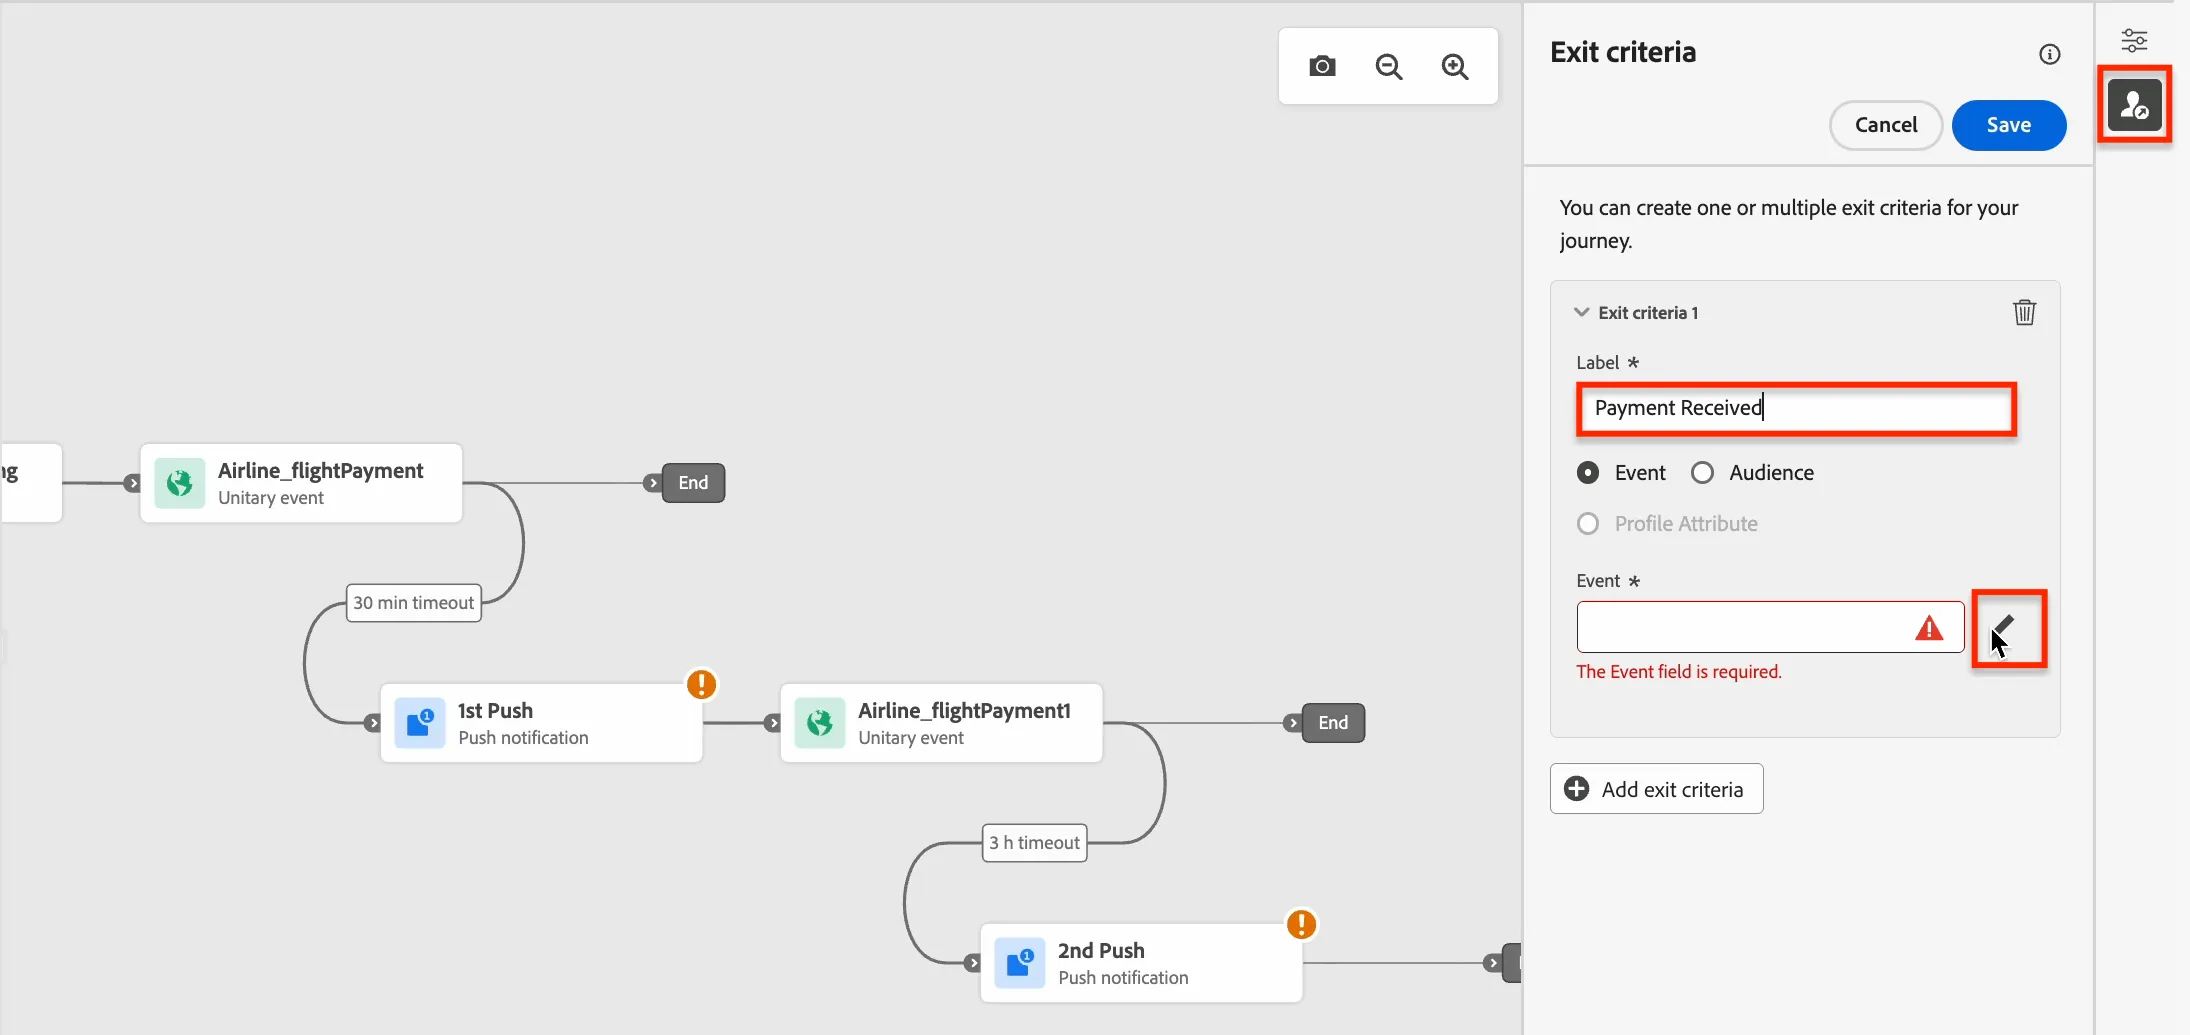Cancel the exit criteria changes

coord(1886,125)
